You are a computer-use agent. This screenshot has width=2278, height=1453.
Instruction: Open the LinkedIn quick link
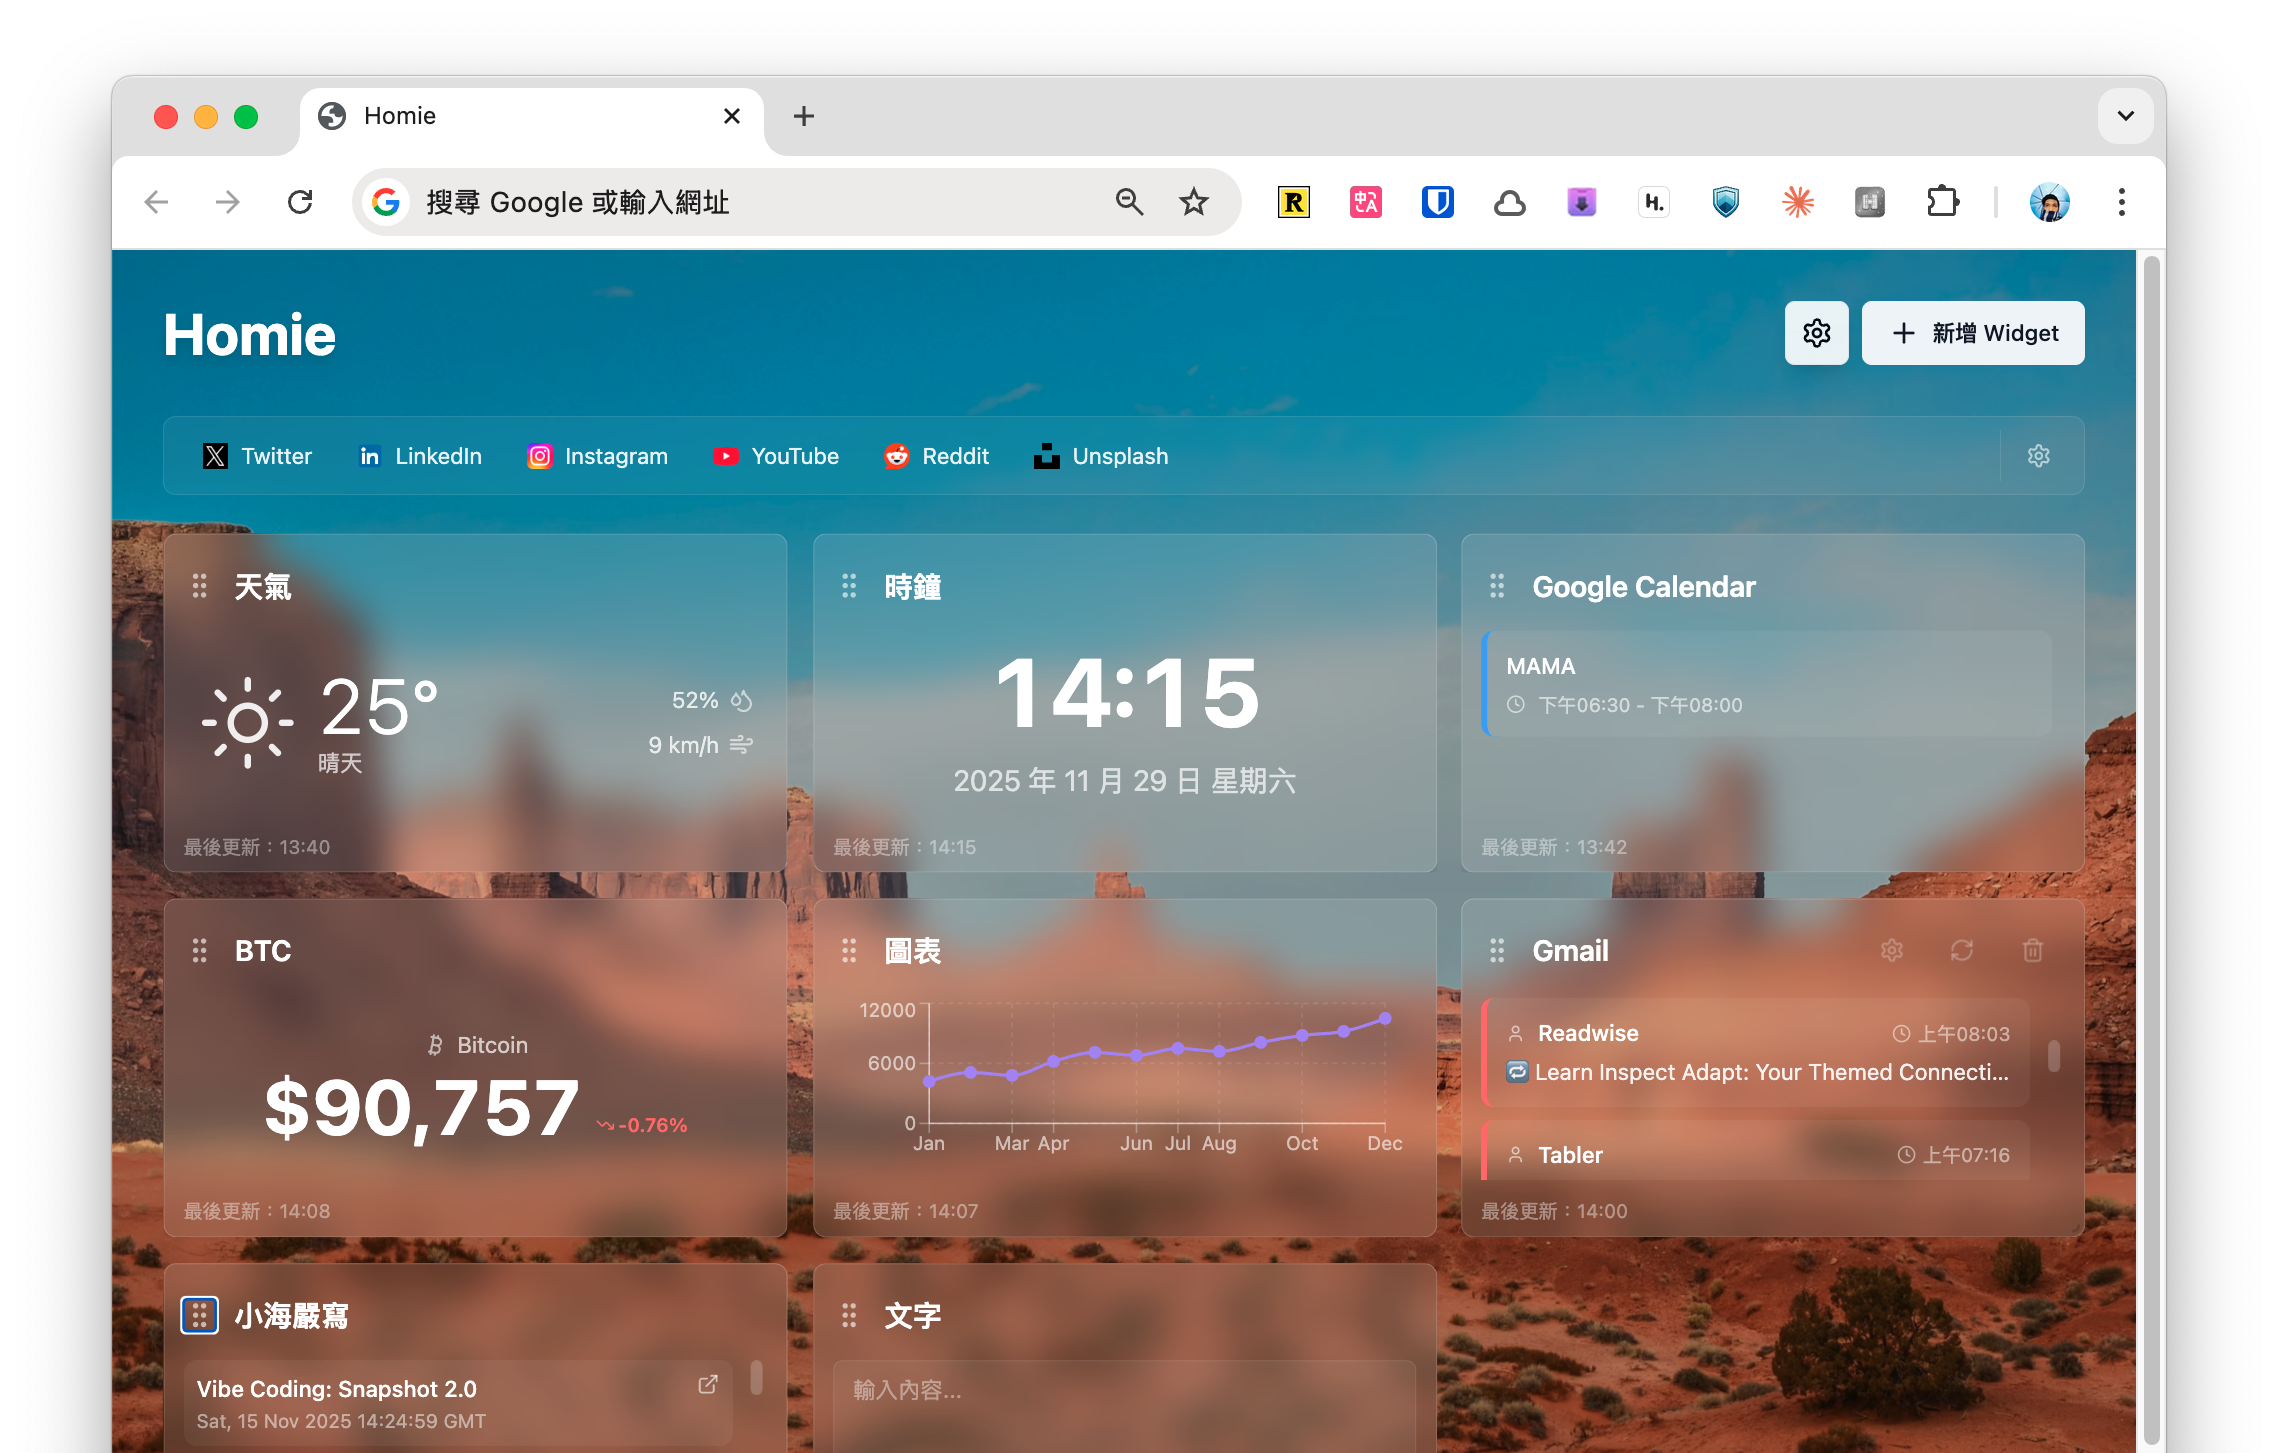(420, 456)
